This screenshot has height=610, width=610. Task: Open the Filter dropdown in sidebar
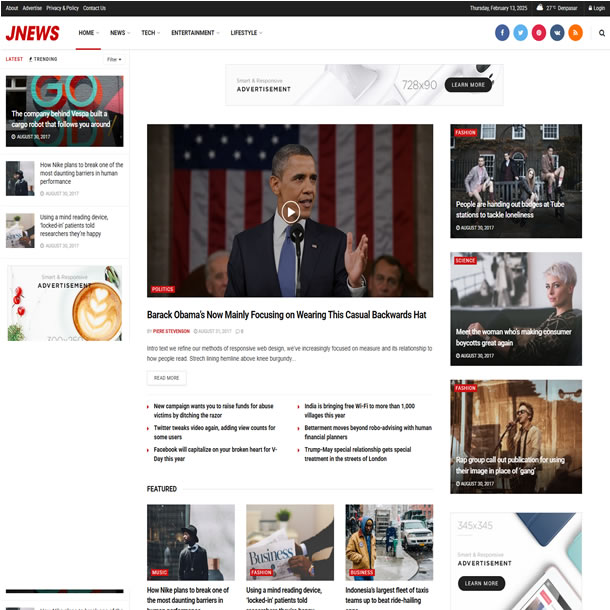(x=114, y=59)
